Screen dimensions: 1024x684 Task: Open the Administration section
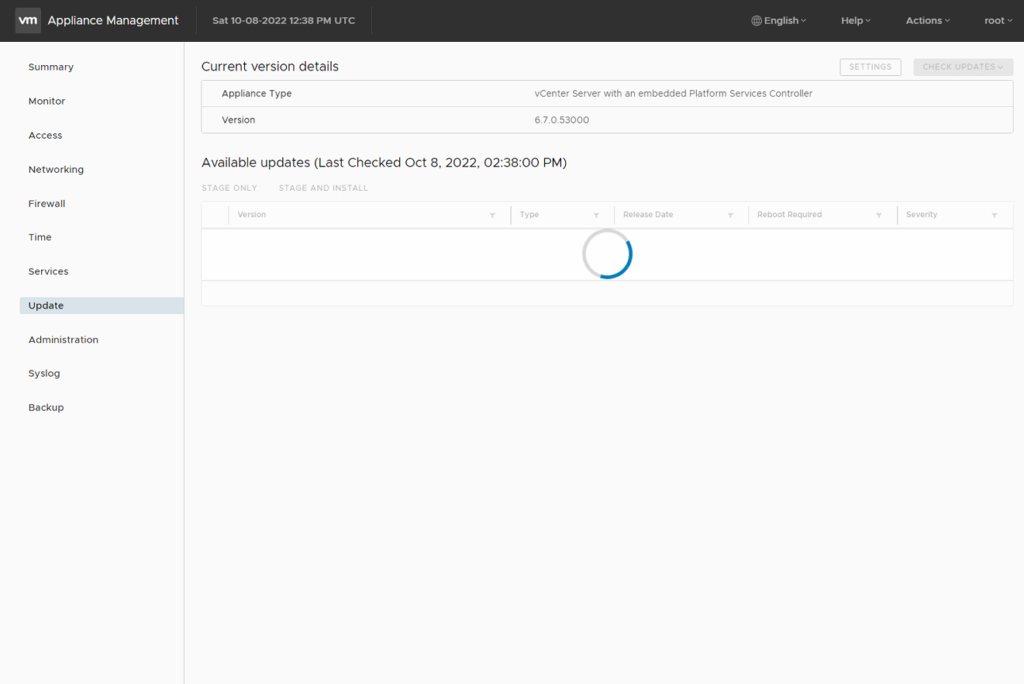pos(63,340)
